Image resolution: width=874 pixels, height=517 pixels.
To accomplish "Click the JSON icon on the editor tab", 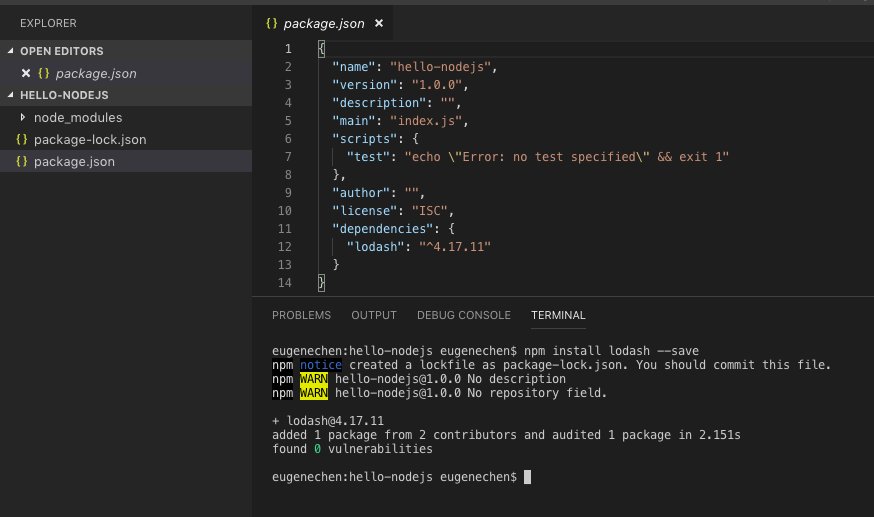I will (271, 23).
